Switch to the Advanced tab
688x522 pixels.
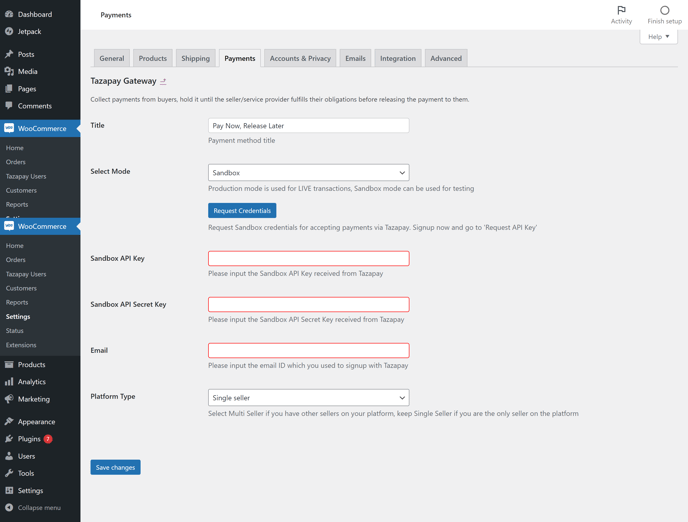(446, 58)
